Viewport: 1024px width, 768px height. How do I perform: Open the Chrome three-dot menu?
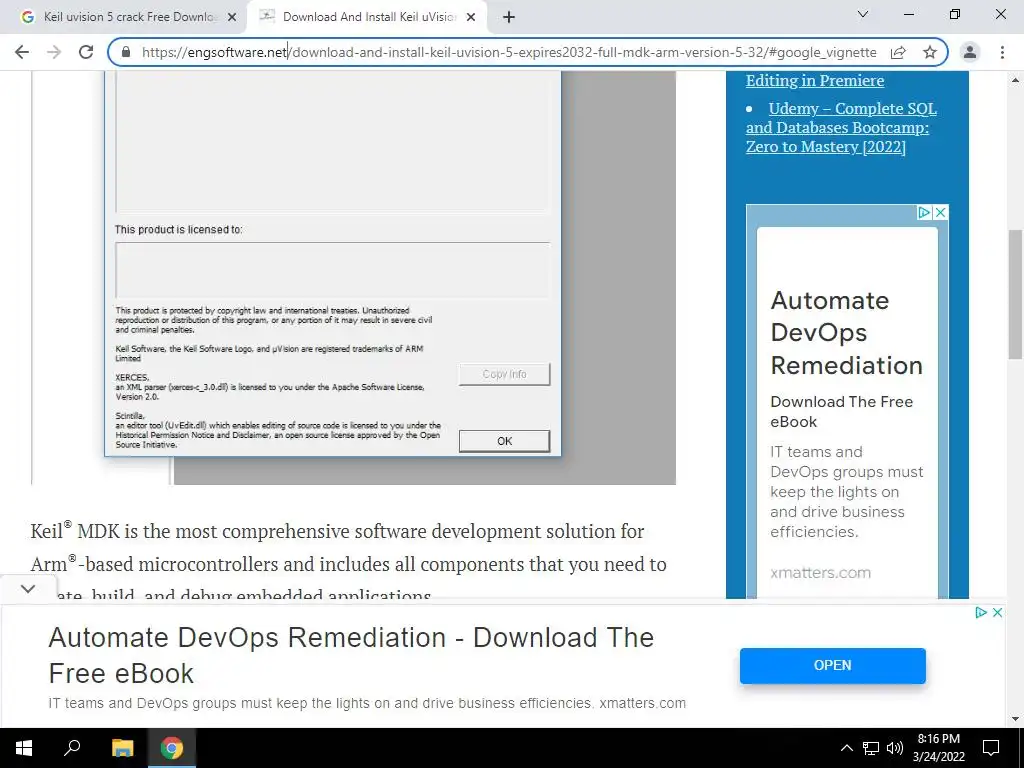click(1002, 52)
